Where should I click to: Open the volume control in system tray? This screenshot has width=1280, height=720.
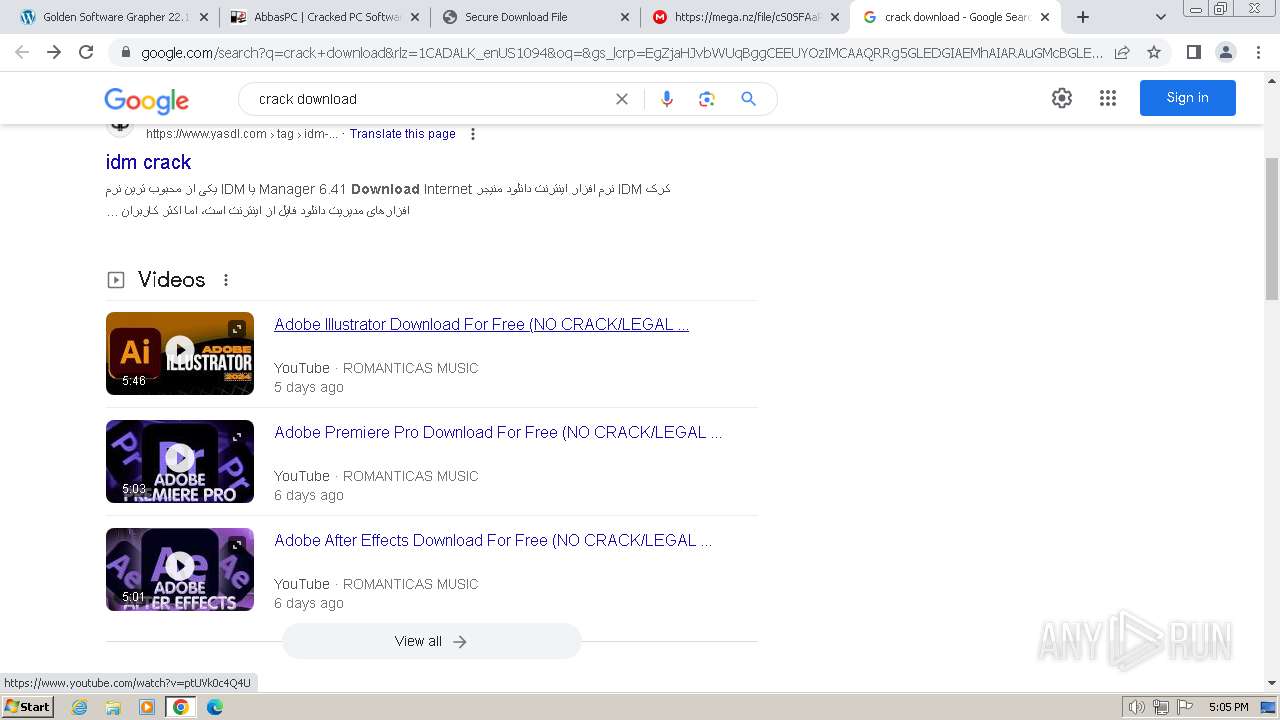(x=1137, y=707)
